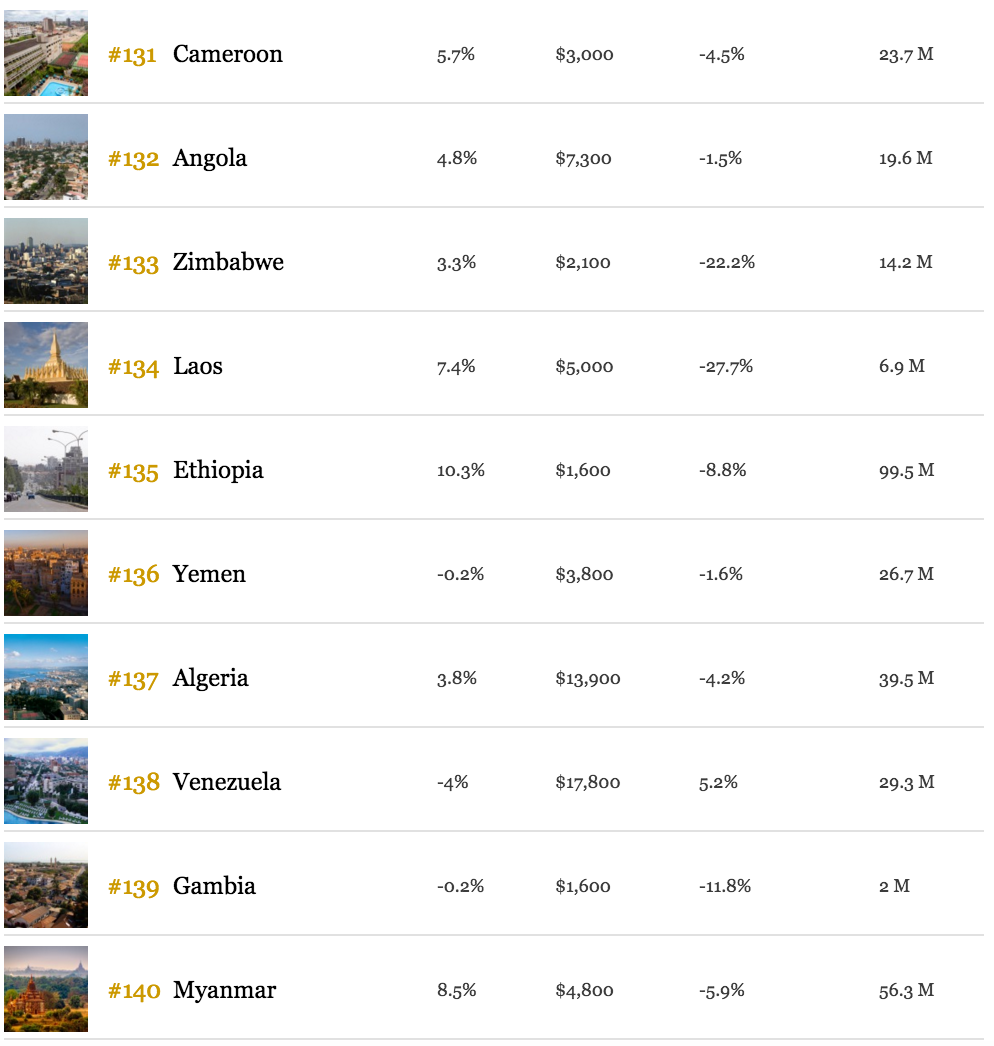Open the Myanmar country name link
This screenshot has height=1046, width=994.
coord(225,991)
